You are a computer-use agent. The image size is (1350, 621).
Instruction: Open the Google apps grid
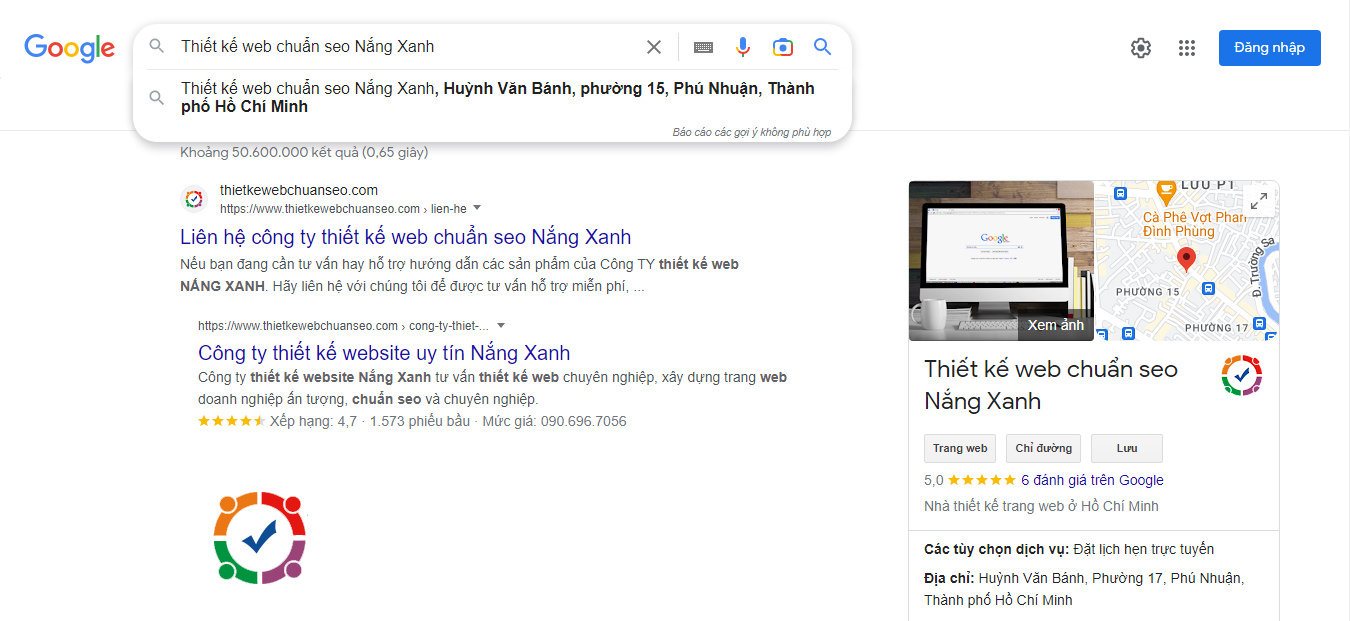point(1187,48)
